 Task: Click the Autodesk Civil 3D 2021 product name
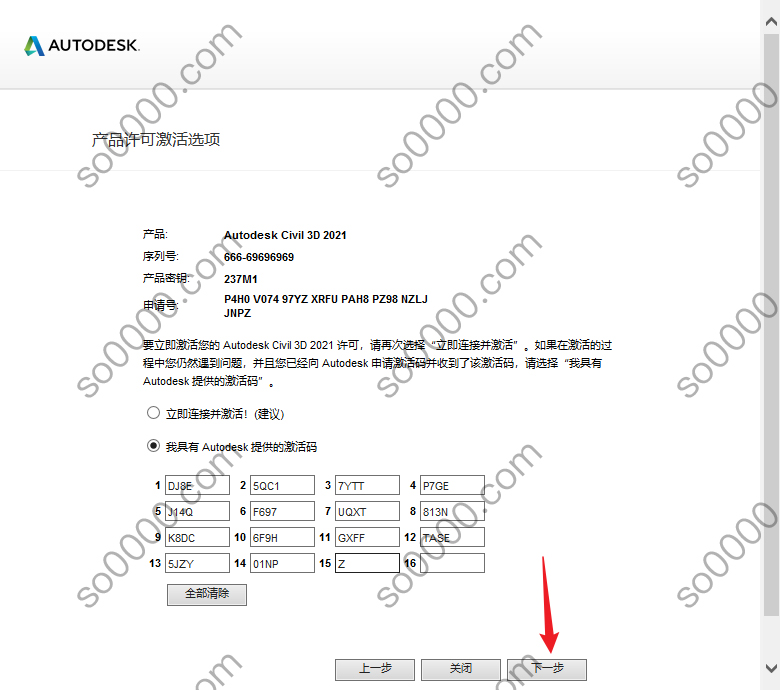(285, 235)
